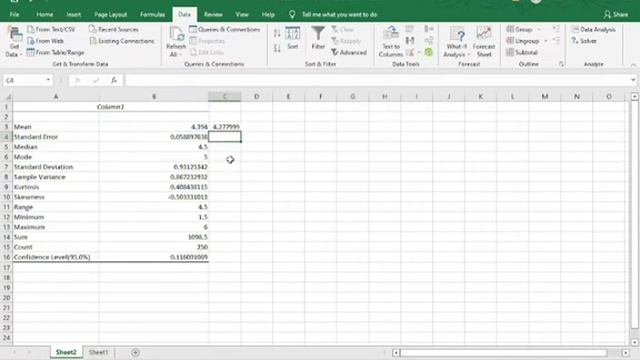This screenshot has height=360, width=640.
Task: Open the File menu
Action: [x=14, y=14]
